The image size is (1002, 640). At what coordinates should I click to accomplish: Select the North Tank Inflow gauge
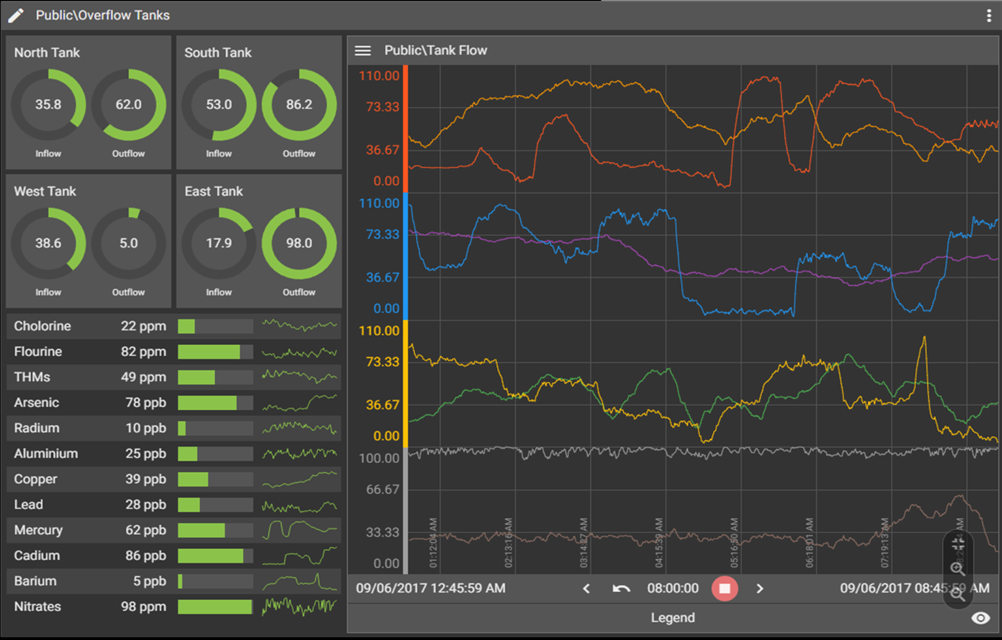pos(48,105)
